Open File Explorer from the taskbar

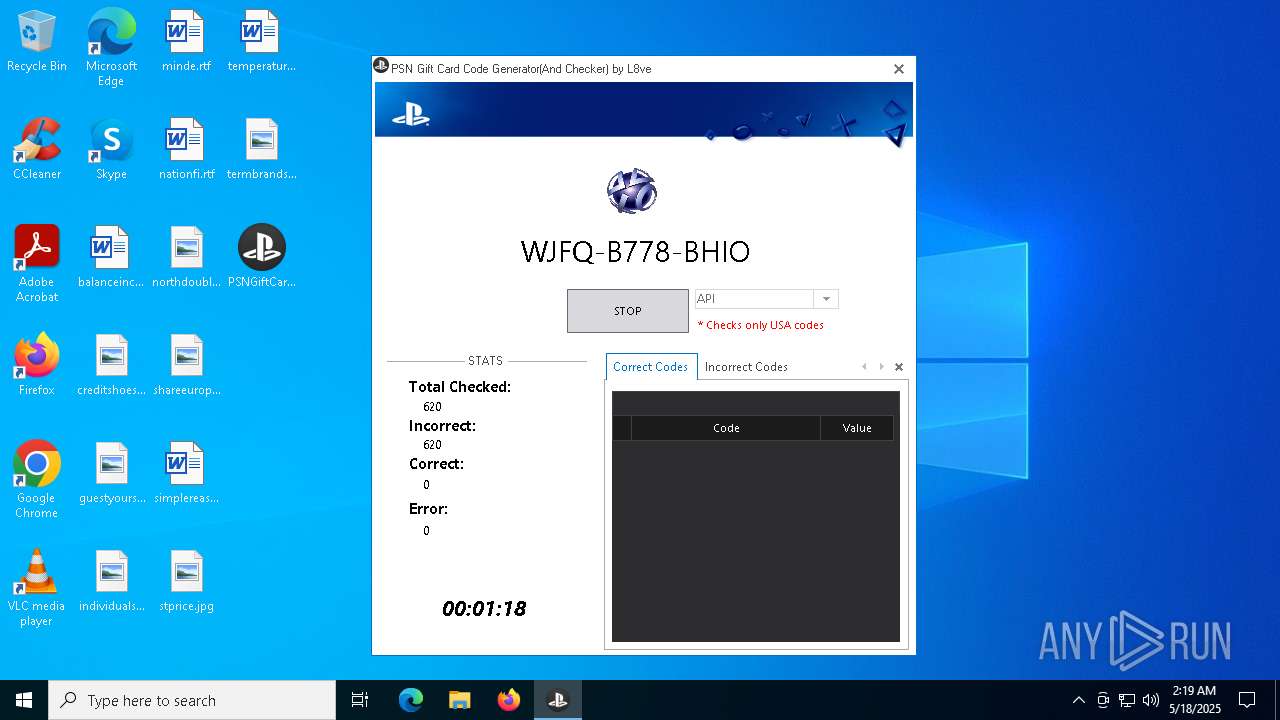(459, 700)
